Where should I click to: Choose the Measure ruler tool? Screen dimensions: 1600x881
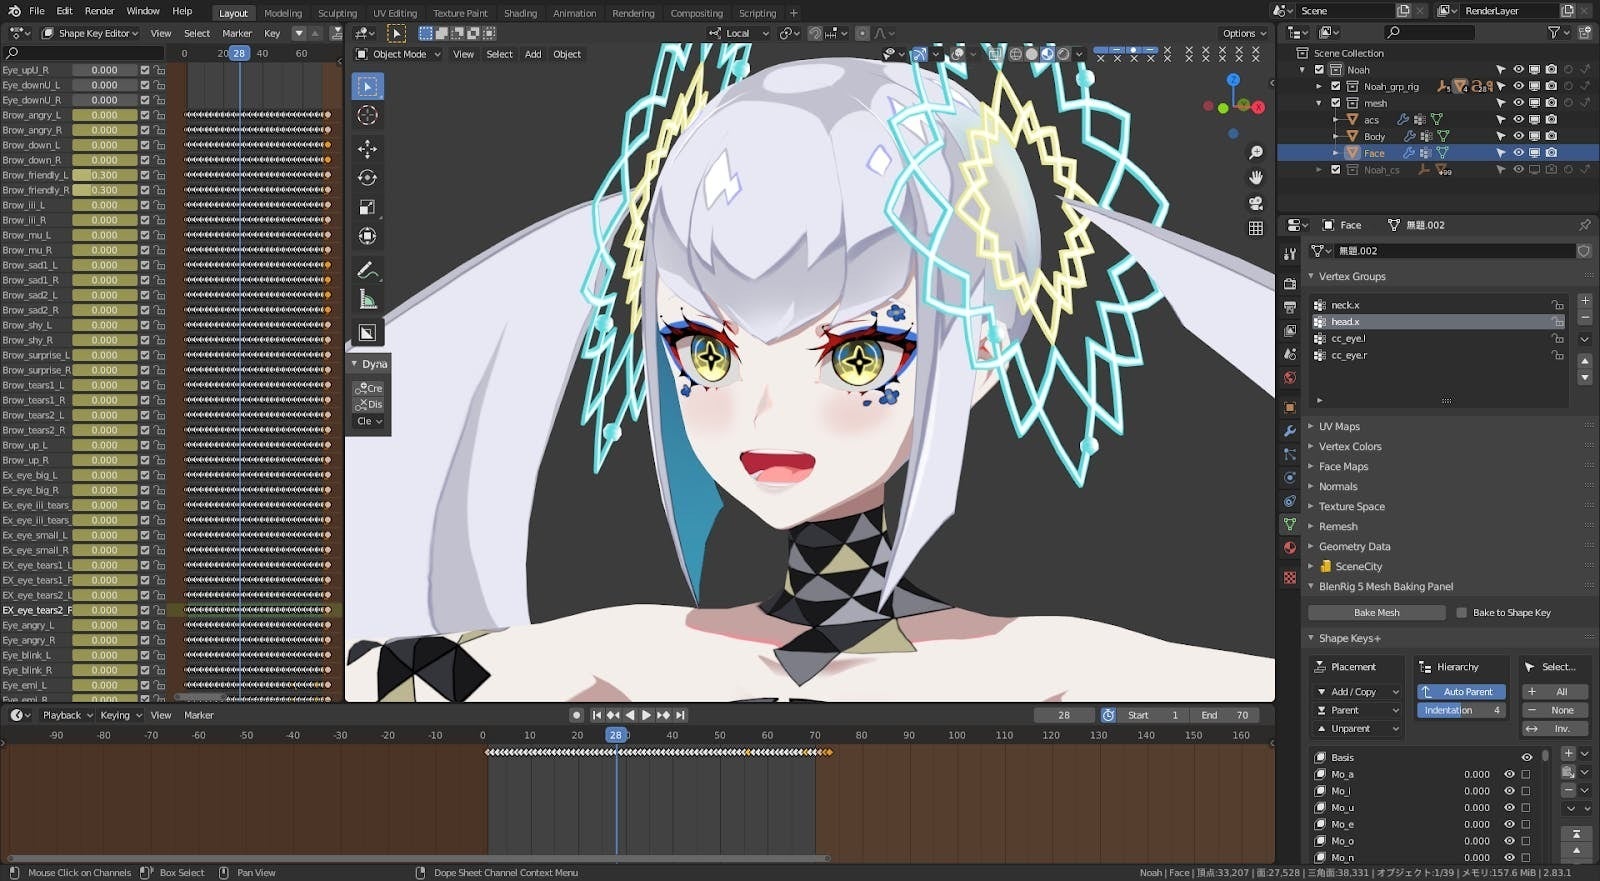click(367, 300)
